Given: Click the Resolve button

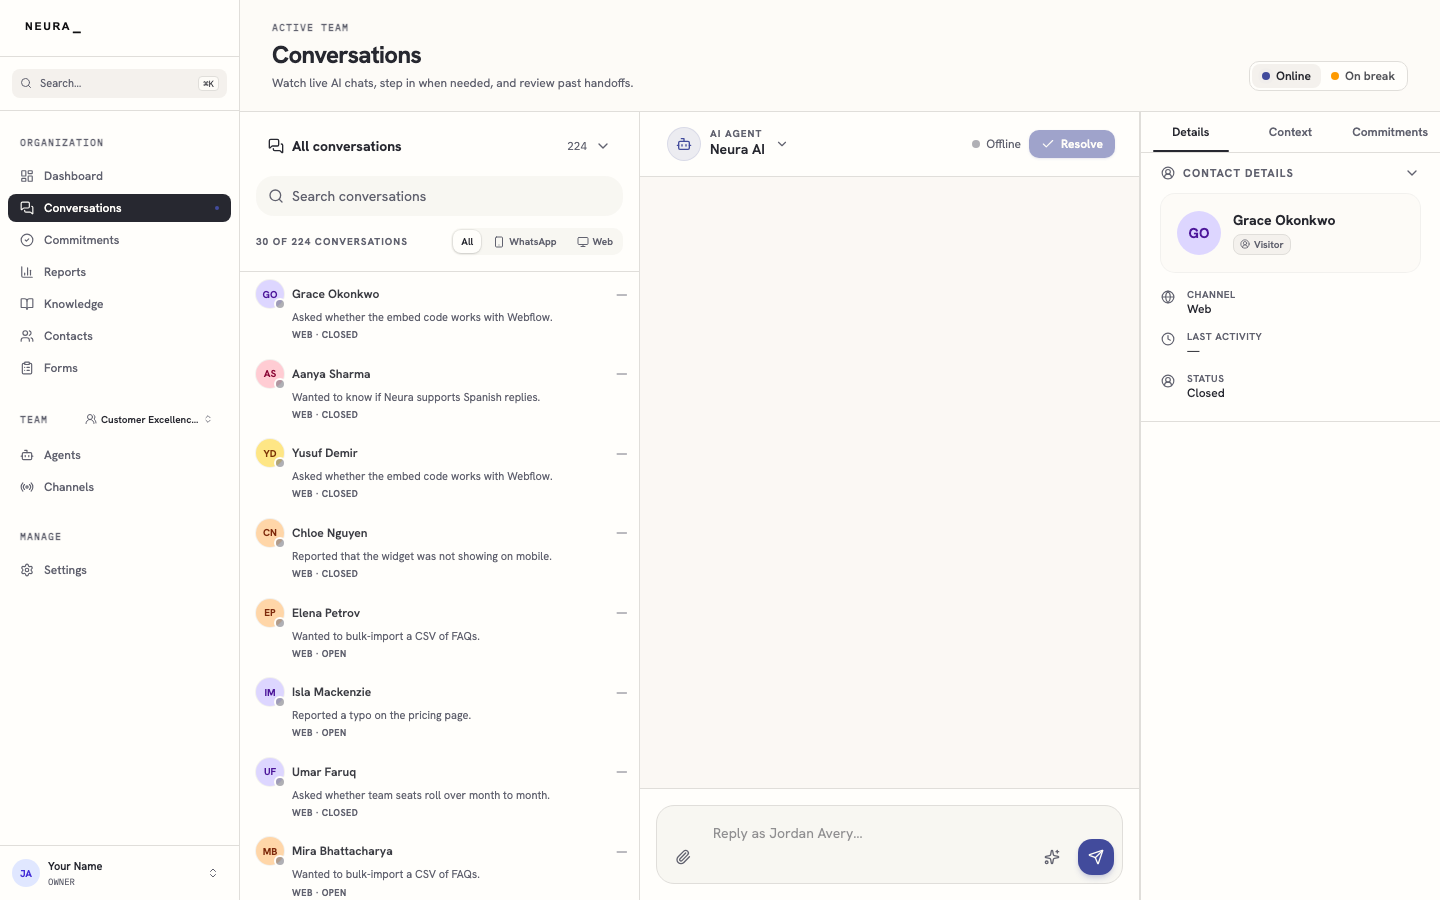Looking at the screenshot, I should [x=1072, y=144].
